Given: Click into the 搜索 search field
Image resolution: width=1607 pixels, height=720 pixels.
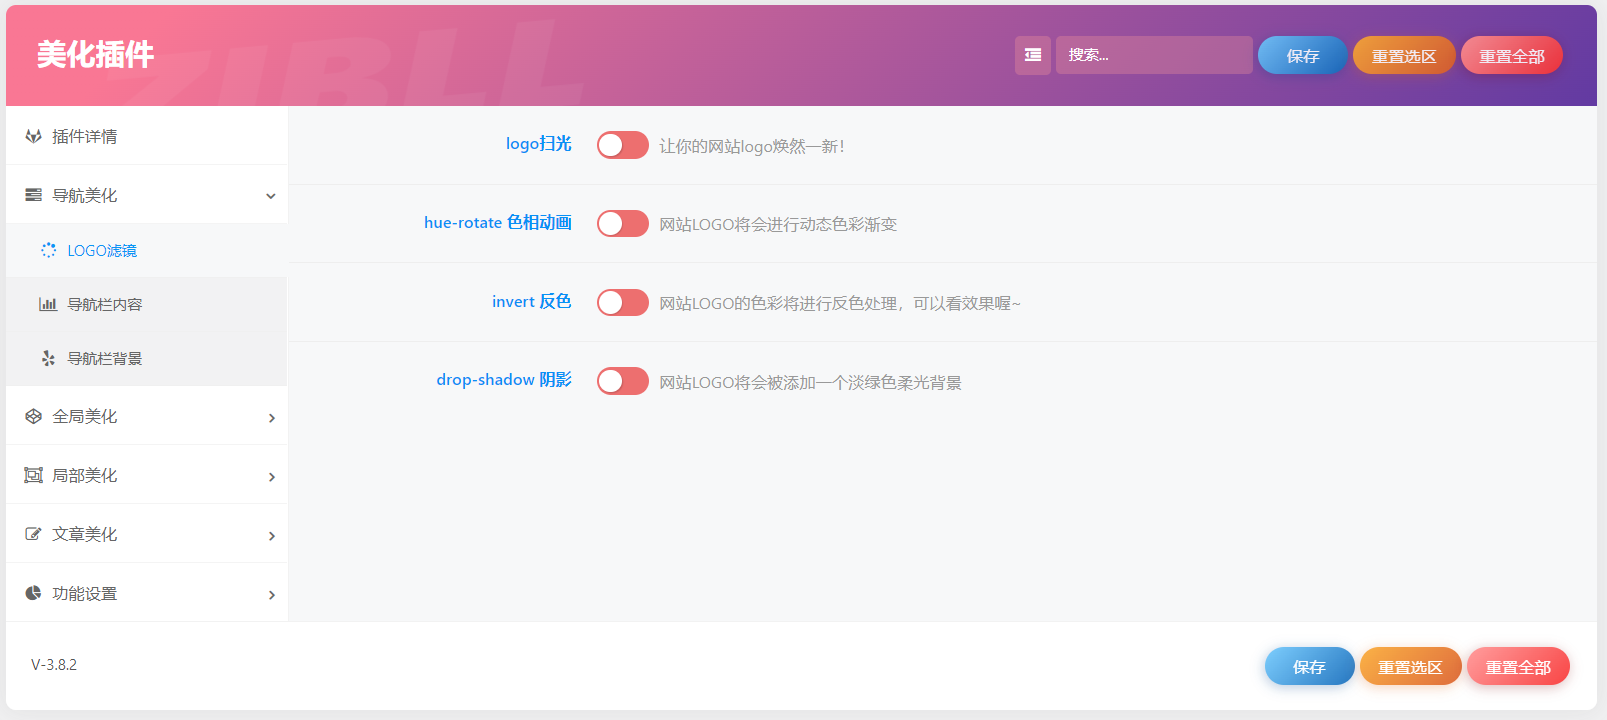Looking at the screenshot, I should pyautogui.click(x=1154, y=55).
